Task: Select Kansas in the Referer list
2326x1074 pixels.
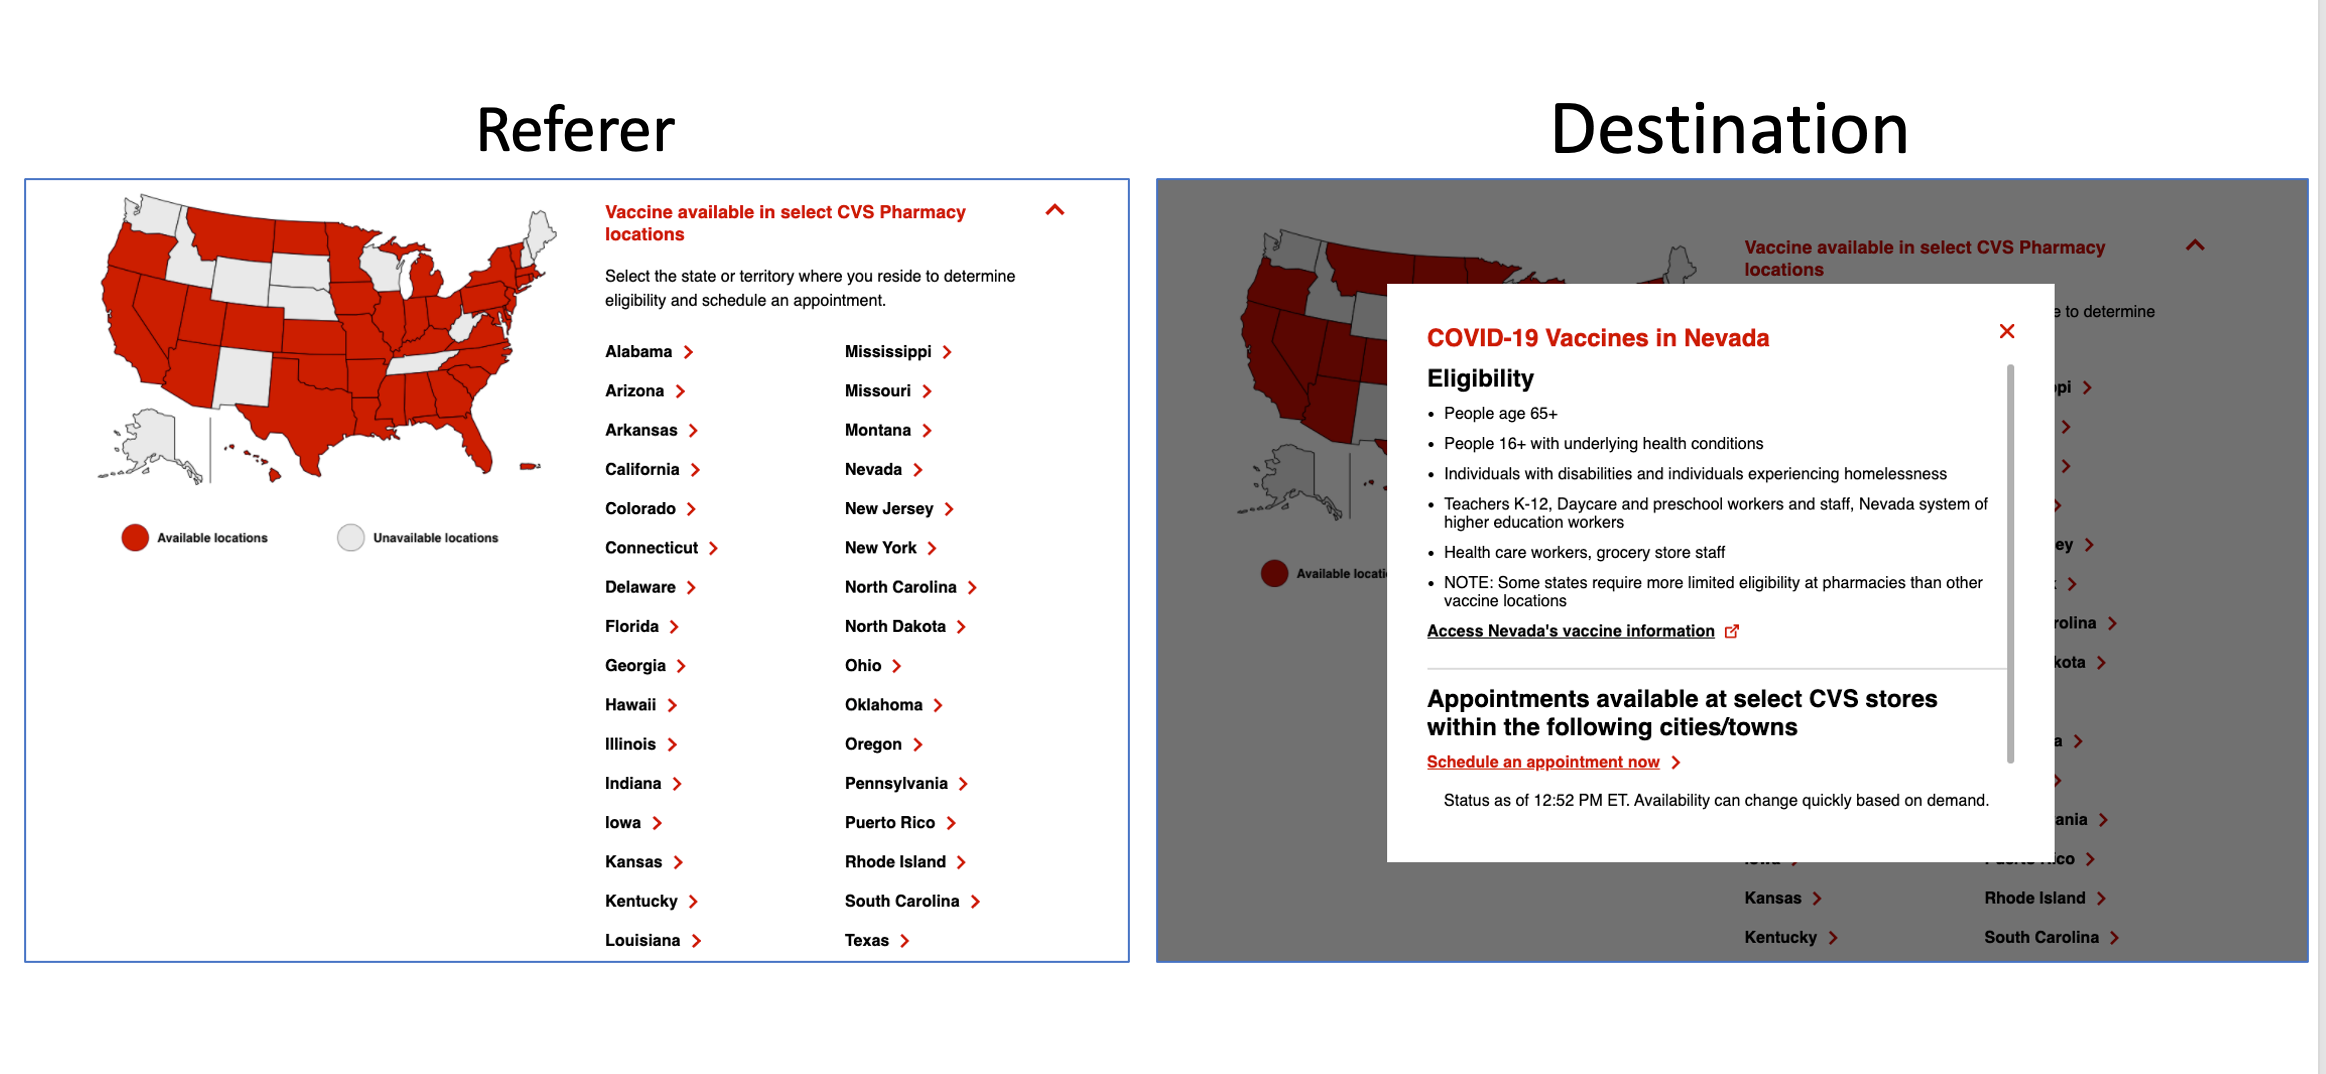Action: (633, 862)
